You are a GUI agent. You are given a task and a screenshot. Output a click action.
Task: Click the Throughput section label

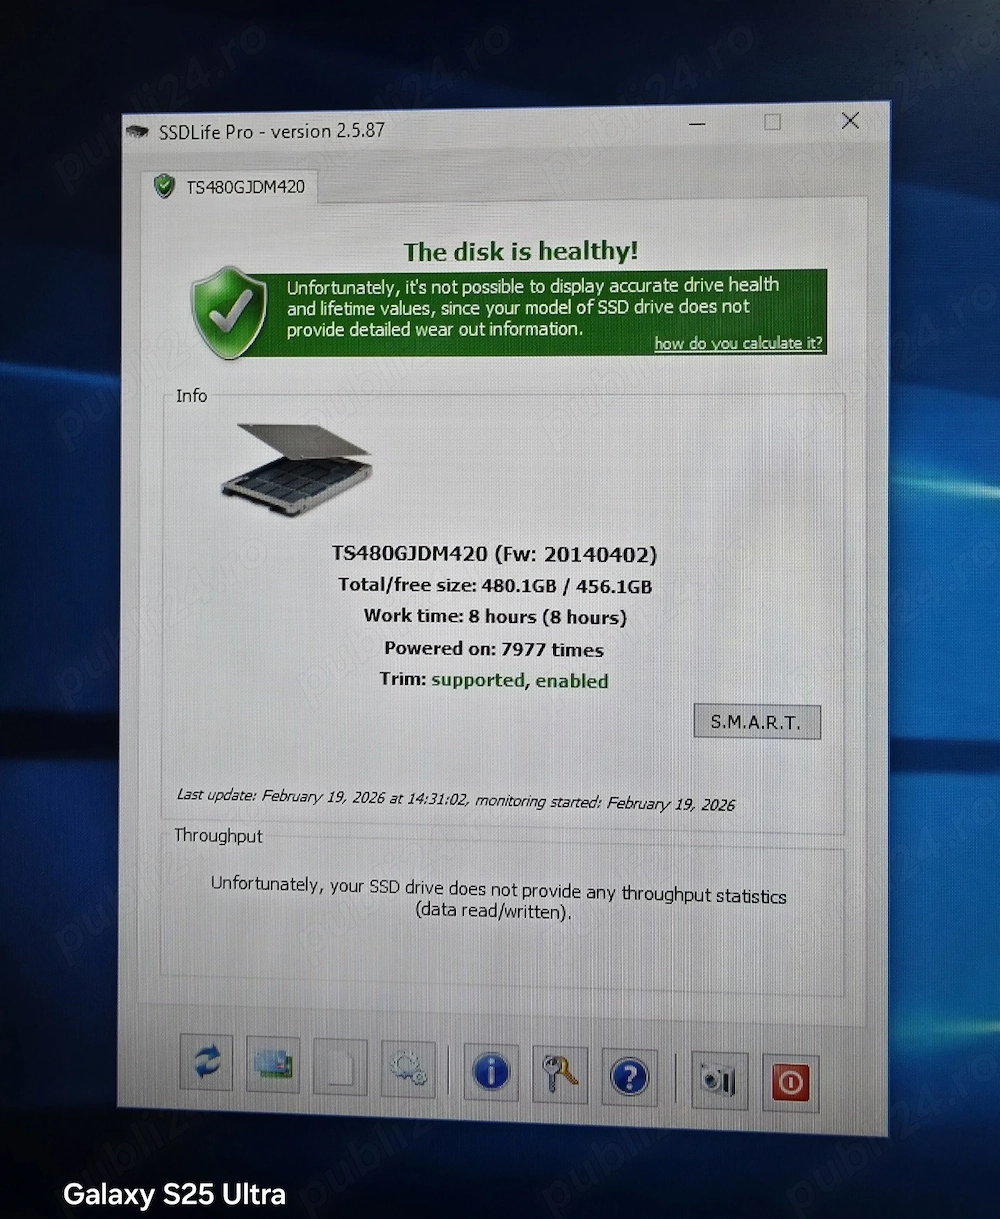pyautogui.click(x=217, y=836)
